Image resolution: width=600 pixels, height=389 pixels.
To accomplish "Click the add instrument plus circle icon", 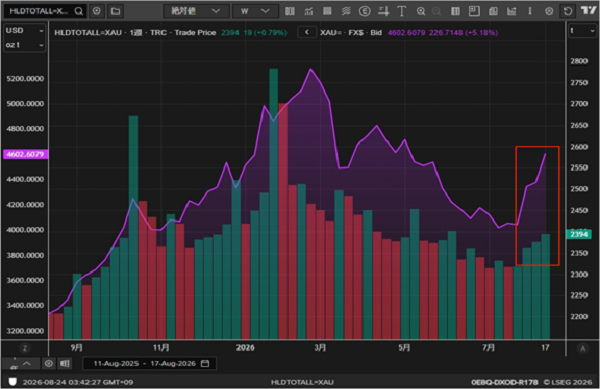I will 97,11.
